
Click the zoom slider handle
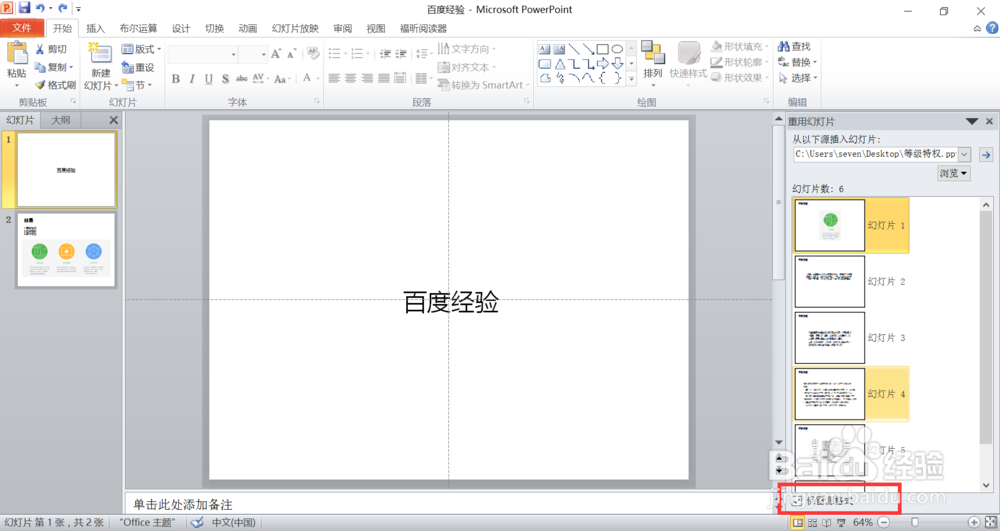click(x=915, y=522)
